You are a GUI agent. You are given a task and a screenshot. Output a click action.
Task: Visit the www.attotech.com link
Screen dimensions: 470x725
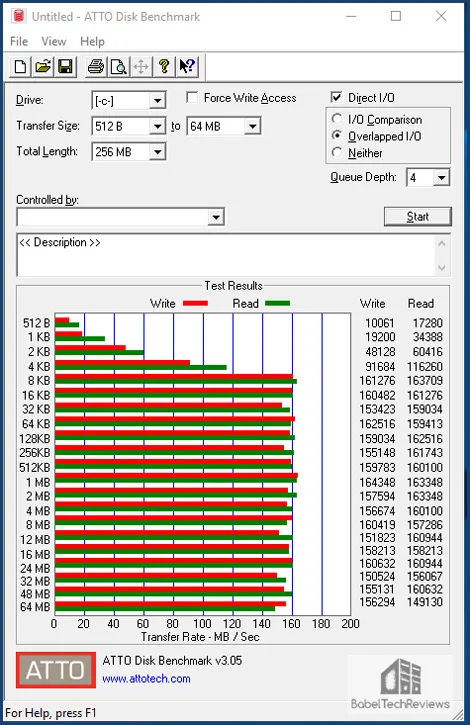pos(146,679)
